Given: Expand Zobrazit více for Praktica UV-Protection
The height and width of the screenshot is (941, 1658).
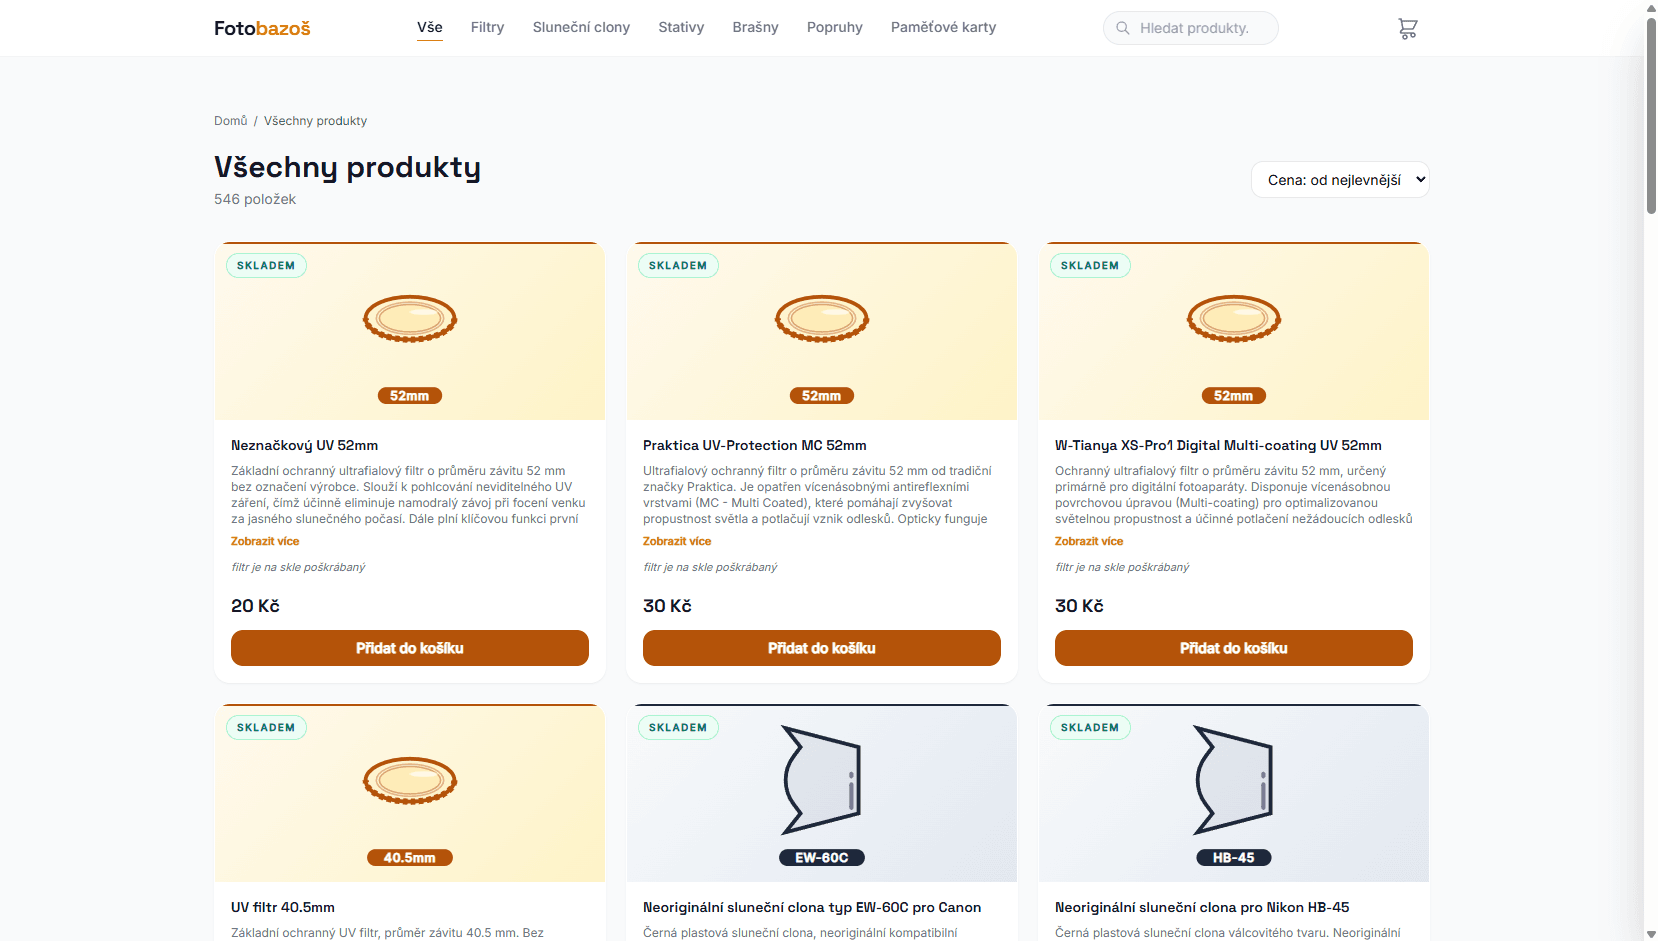Looking at the screenshot, I should point(677,541).
